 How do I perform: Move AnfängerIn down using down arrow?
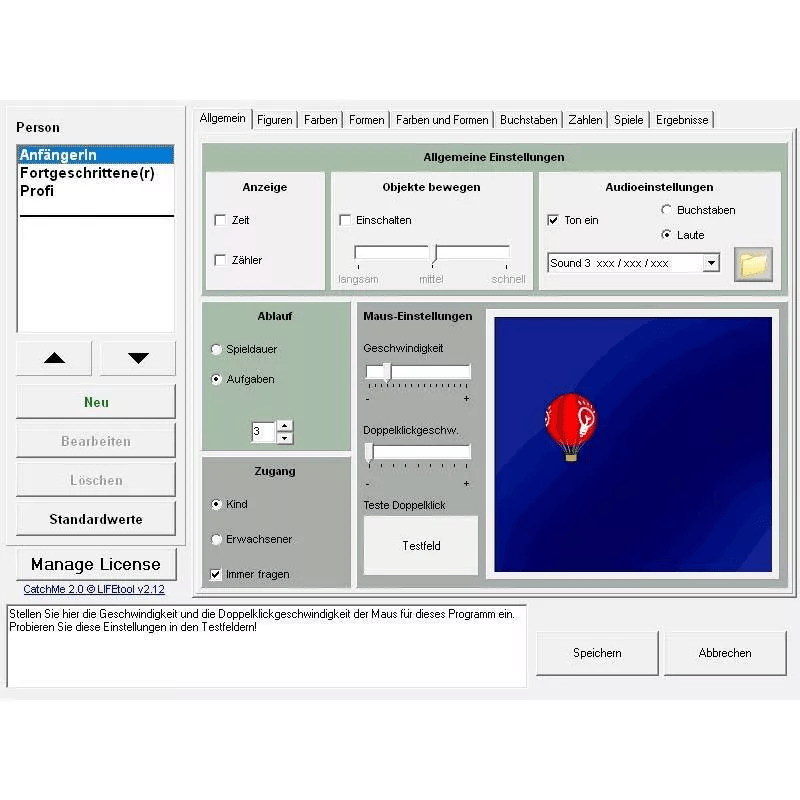click(138, 357)
